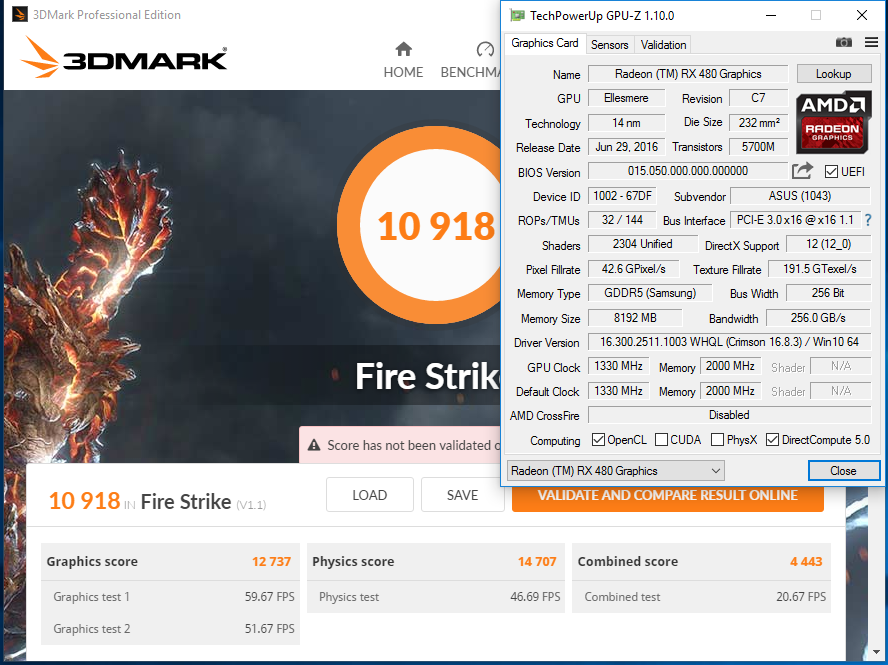The height and width of the screenshot is (665, 888).
Task: Open the GPU-Z hamburger menu icon
Action: [872, 42]
